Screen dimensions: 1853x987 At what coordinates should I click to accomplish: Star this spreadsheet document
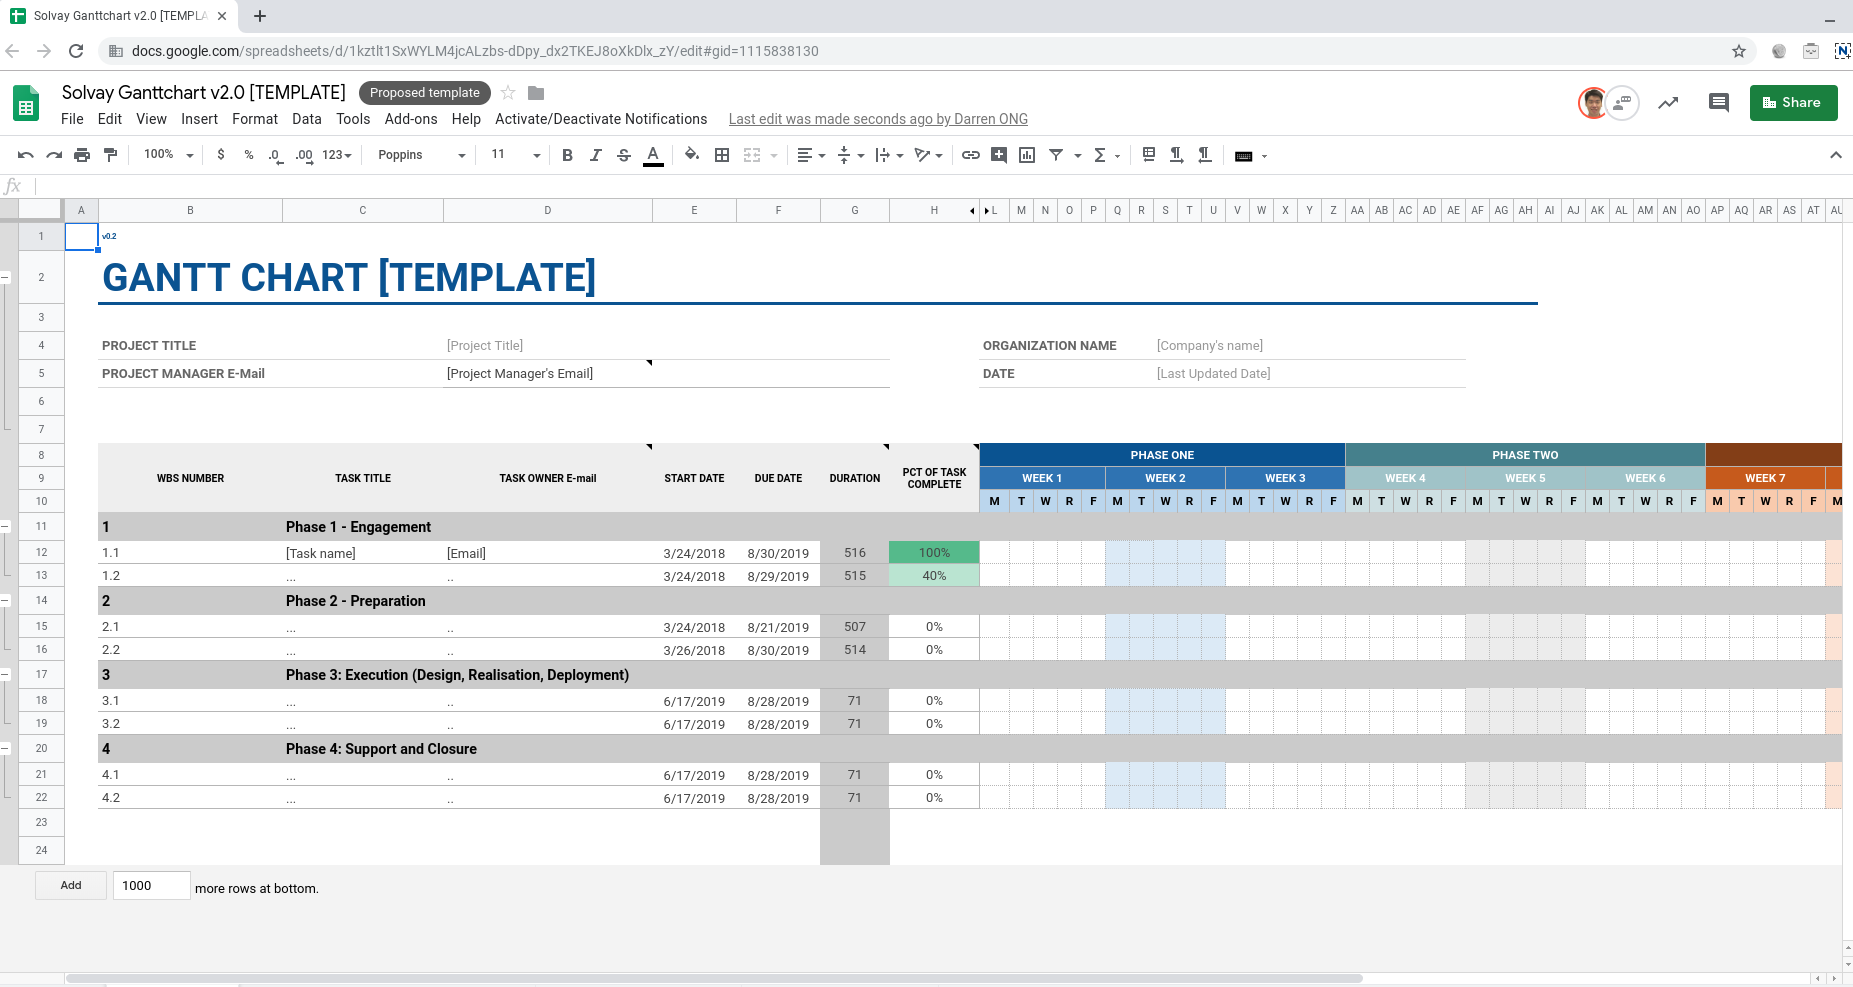pos(508,93)
